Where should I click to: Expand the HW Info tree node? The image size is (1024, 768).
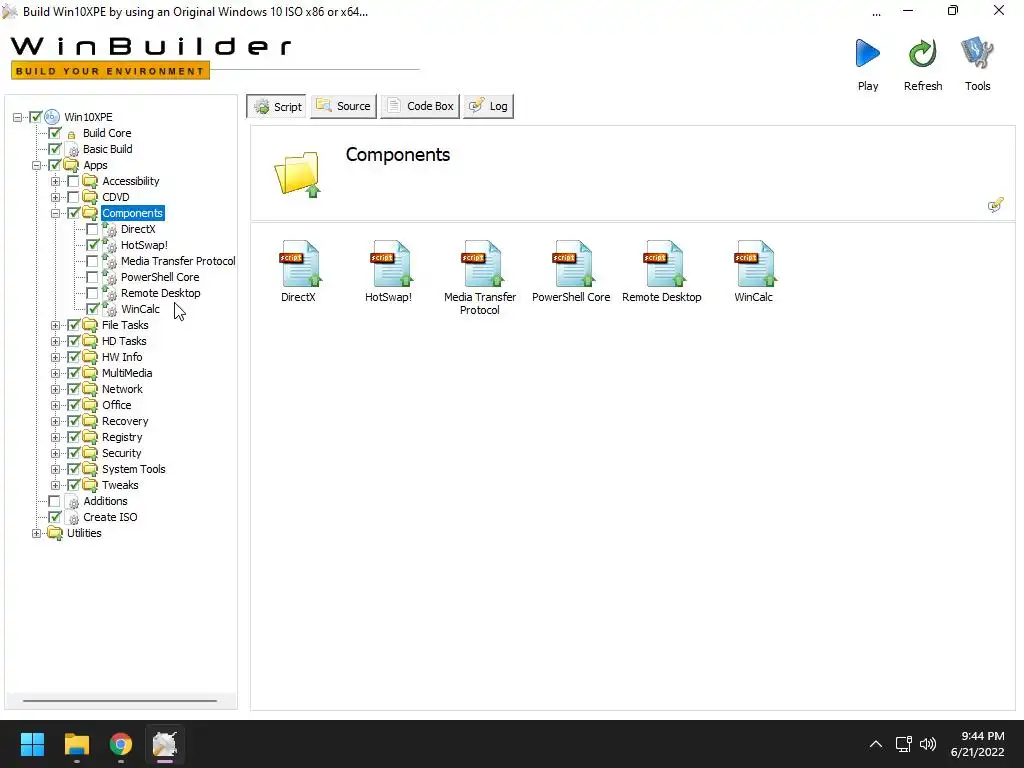pos(56,357)
